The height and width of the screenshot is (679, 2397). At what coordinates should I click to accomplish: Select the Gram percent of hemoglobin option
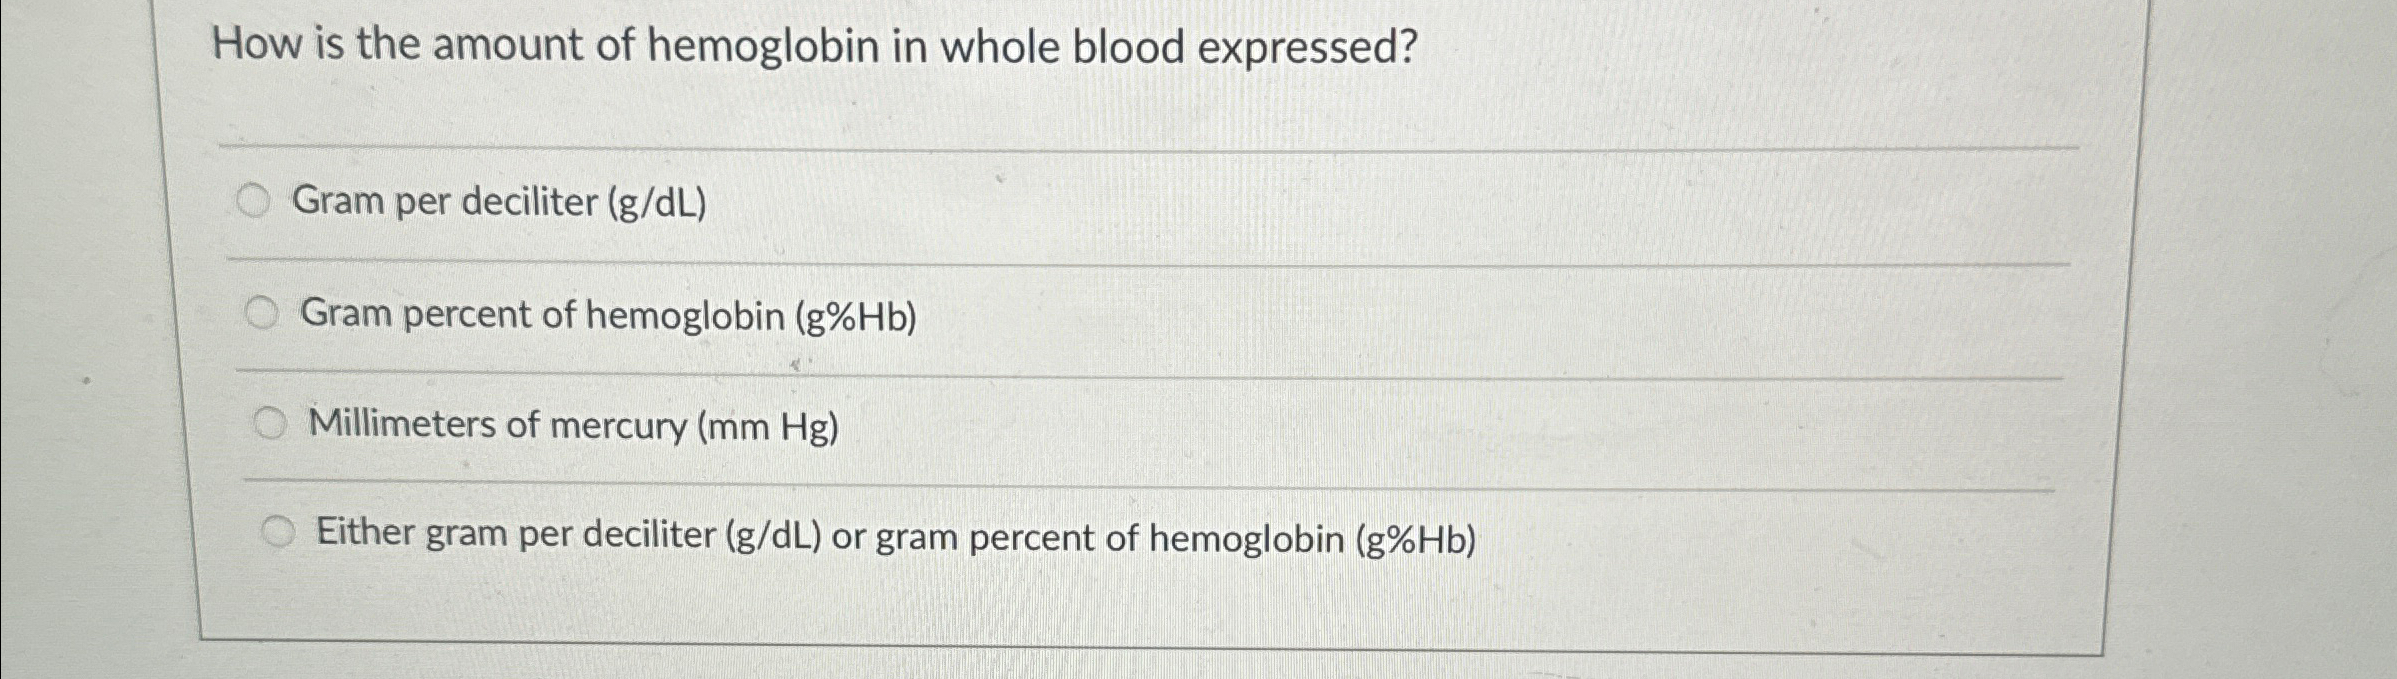click(x=262, y=312)
